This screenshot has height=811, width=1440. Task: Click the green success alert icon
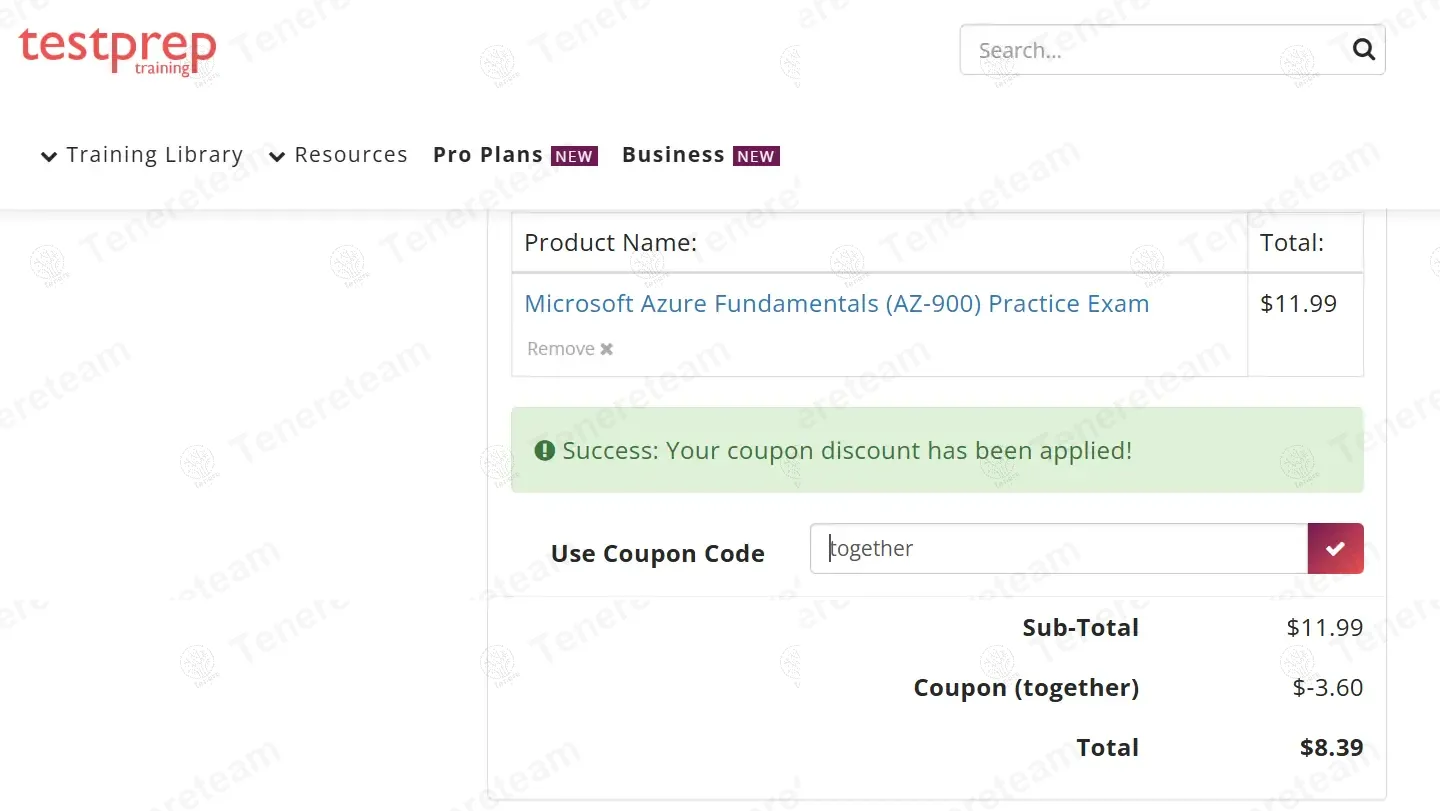[544, 450]
